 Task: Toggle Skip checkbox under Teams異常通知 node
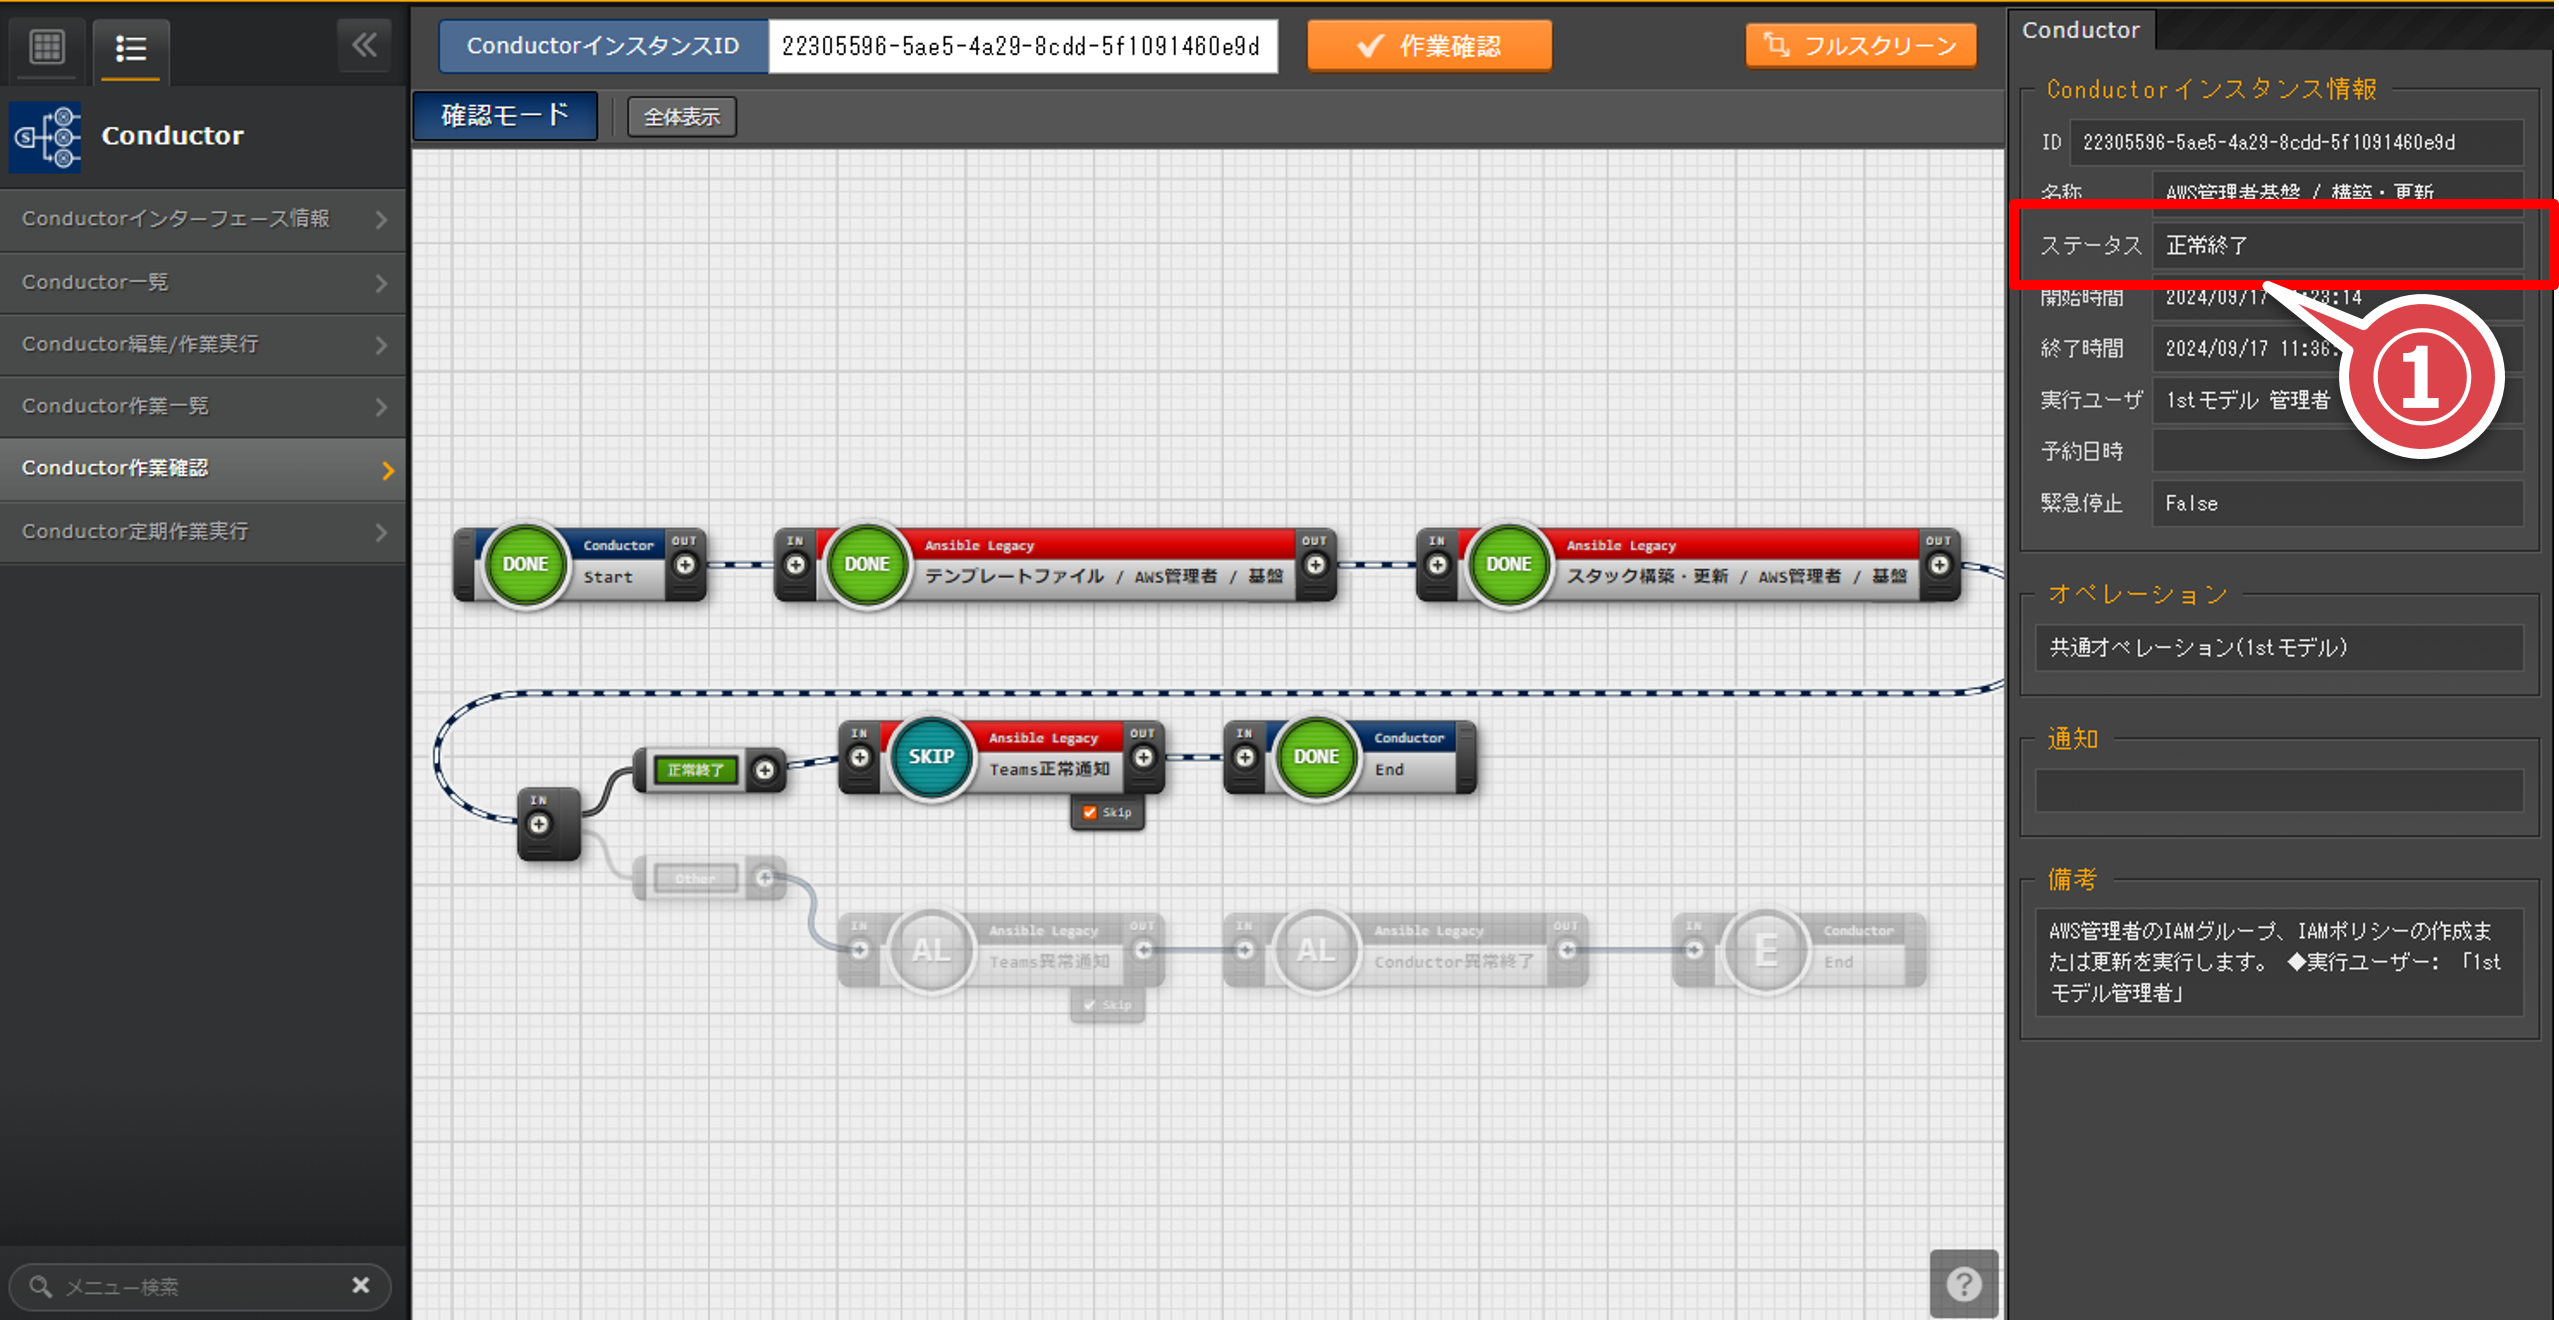[1090, 1005]
